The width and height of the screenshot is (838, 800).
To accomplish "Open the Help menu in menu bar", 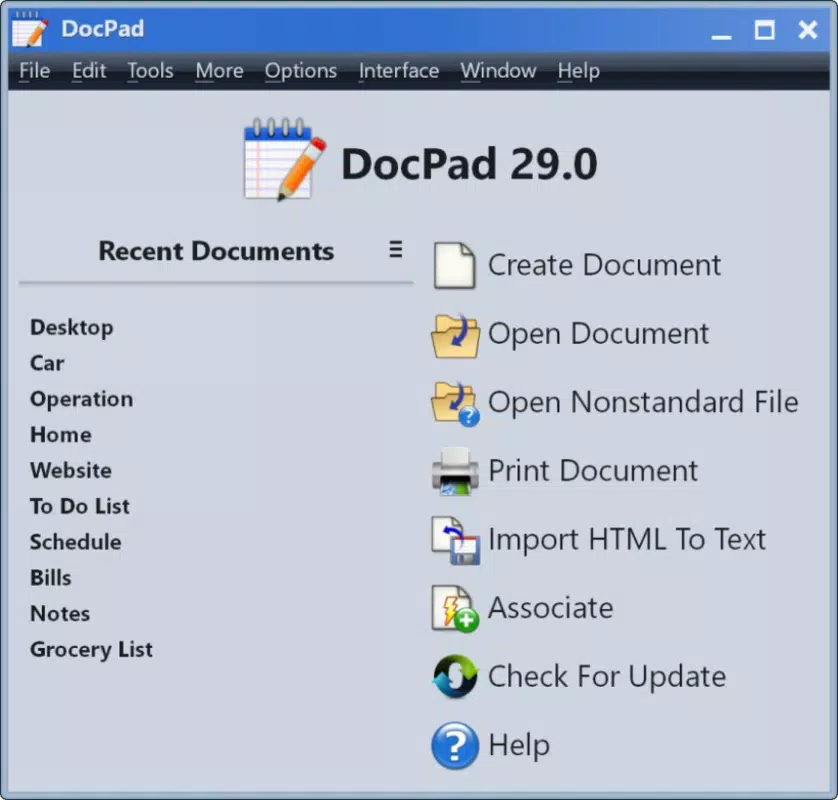I will click(x=579, y=71).
